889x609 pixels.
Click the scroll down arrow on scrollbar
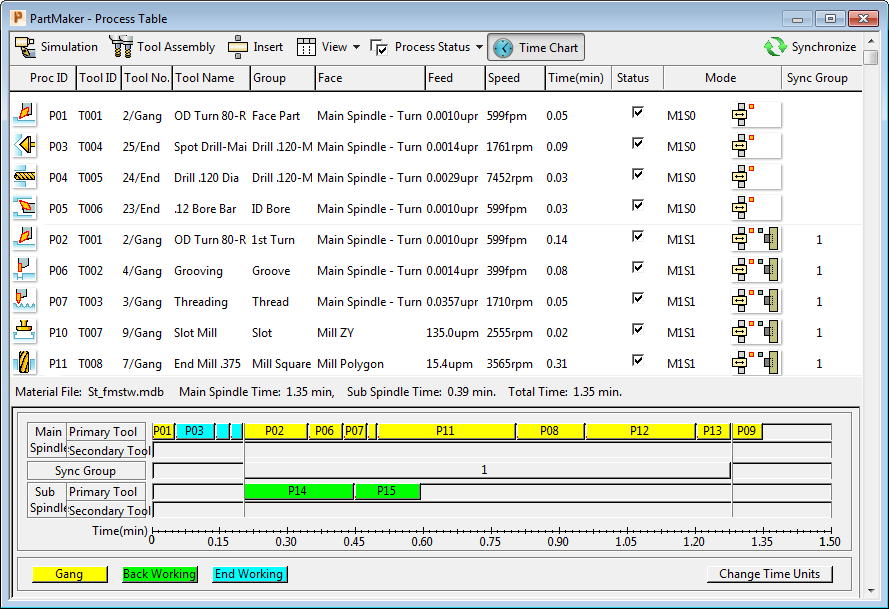[x=871, y=591]
